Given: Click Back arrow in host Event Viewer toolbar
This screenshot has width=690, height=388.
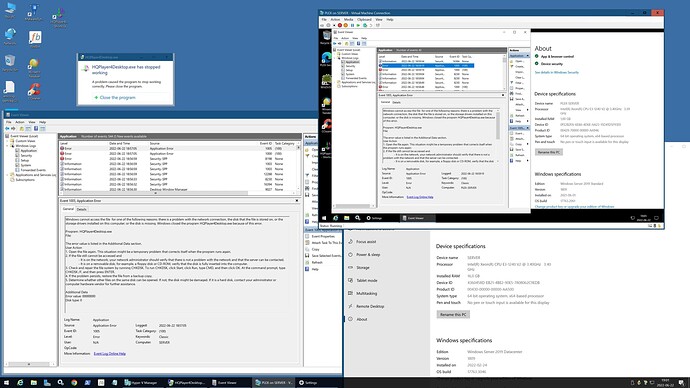Looking at the screenshot, I should pyautogui.click(x=7, y=128).
